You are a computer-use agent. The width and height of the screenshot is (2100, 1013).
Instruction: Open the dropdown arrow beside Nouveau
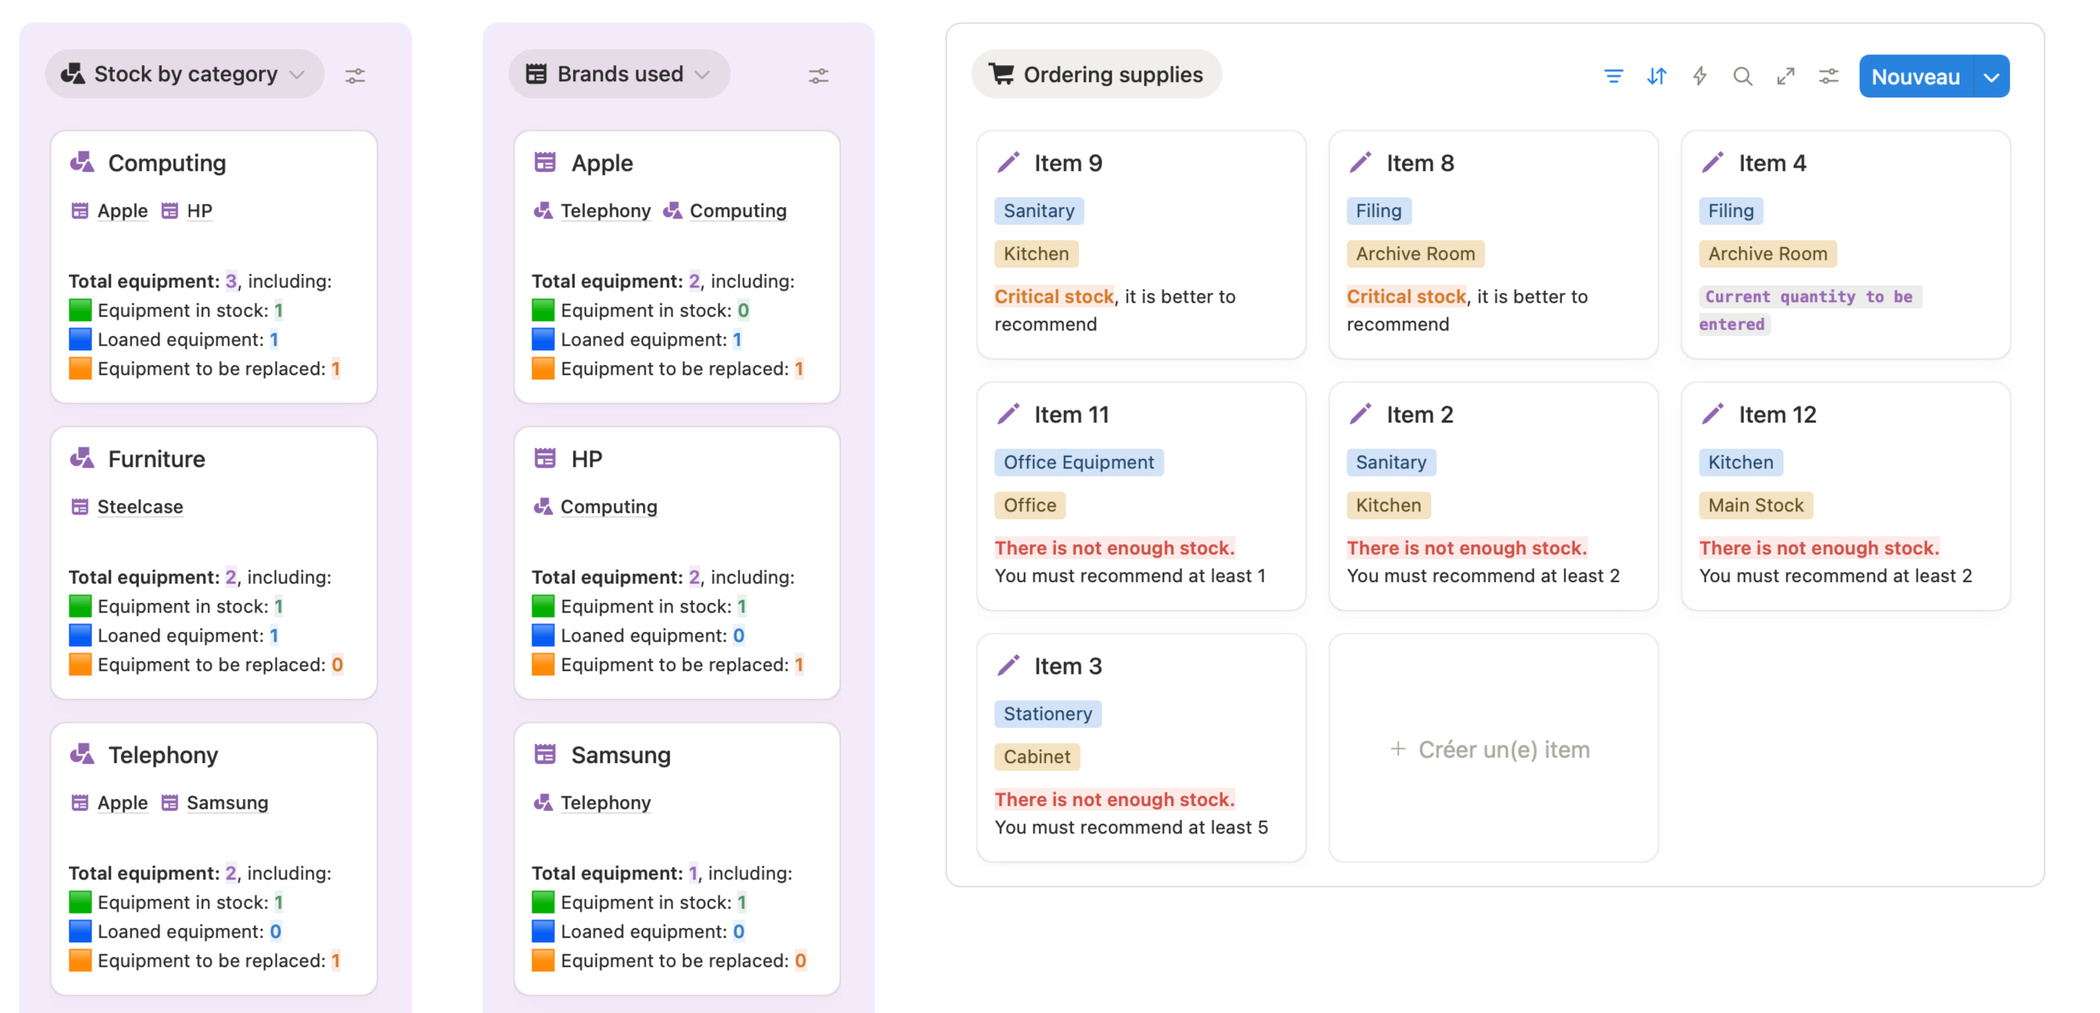tap(1991, 77)
